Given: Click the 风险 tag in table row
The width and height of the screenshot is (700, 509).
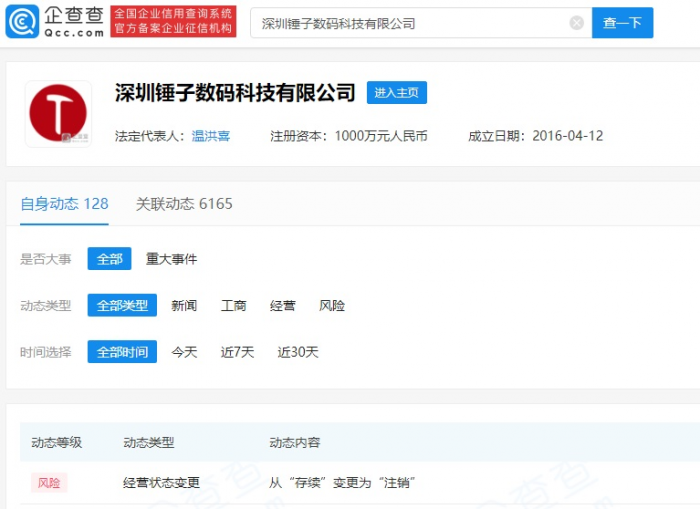Looking at the screenshot, I should point(49,483).
